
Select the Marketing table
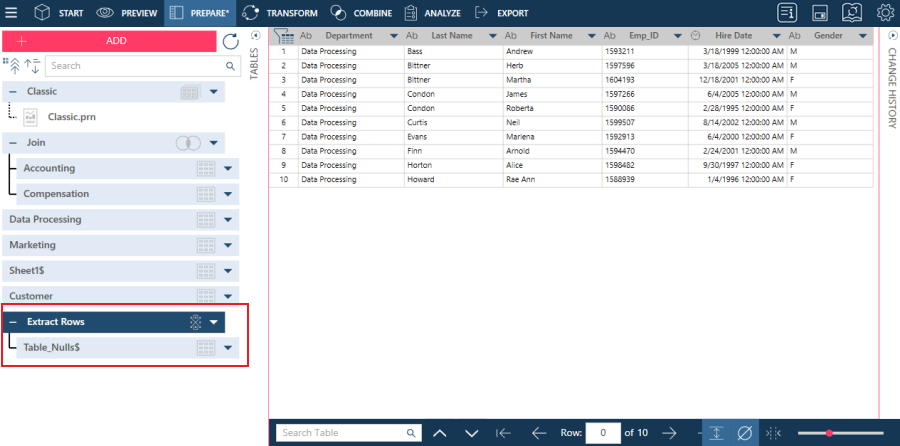[x=121, y=245]
